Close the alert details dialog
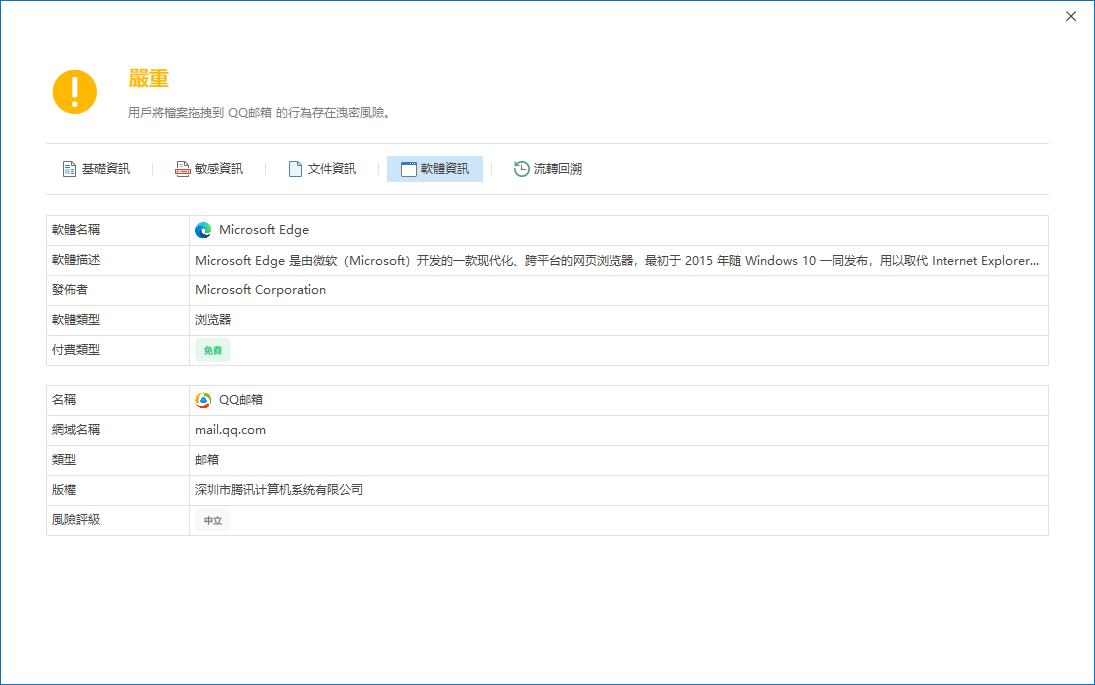Screen dimensions: 1095x685 coord(1071,16)
